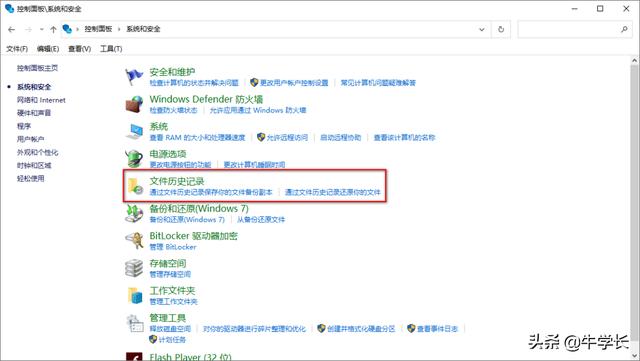
Task: Open the 存储空间 drives icon
Action: 134,268
